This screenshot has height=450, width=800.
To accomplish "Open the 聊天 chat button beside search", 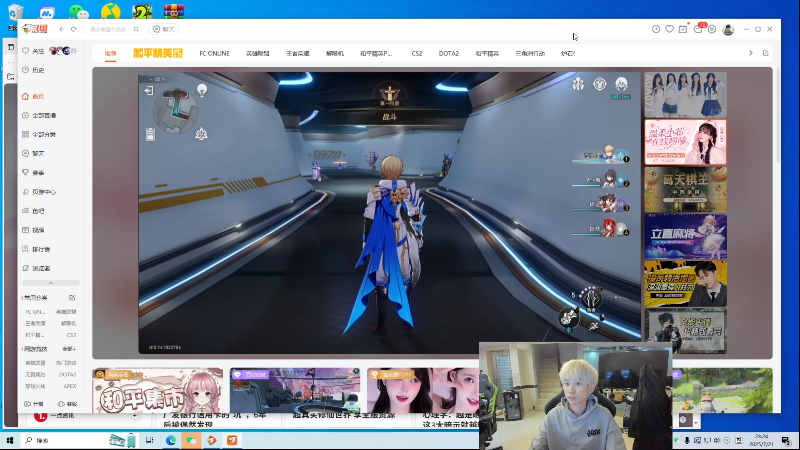I will click(164, 29).
